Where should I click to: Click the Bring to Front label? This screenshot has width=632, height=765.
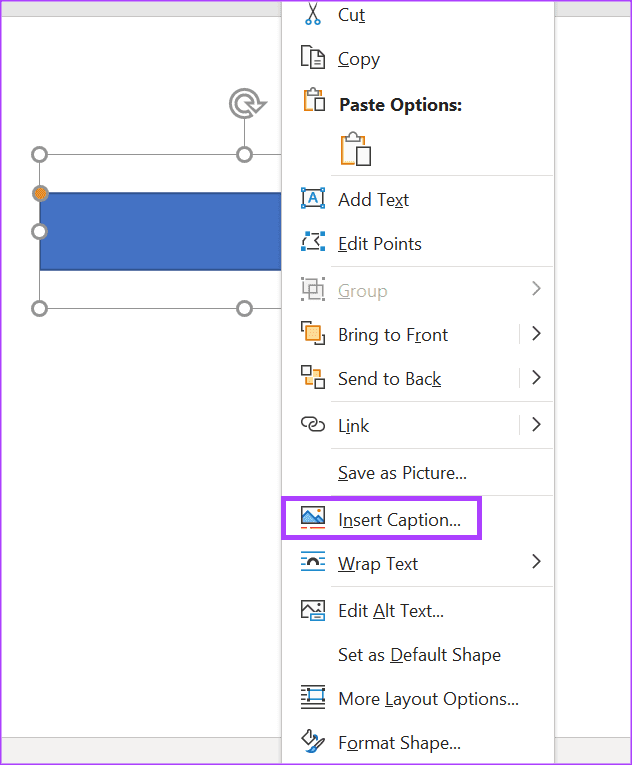pyautogui.click(x=393, y=335)
